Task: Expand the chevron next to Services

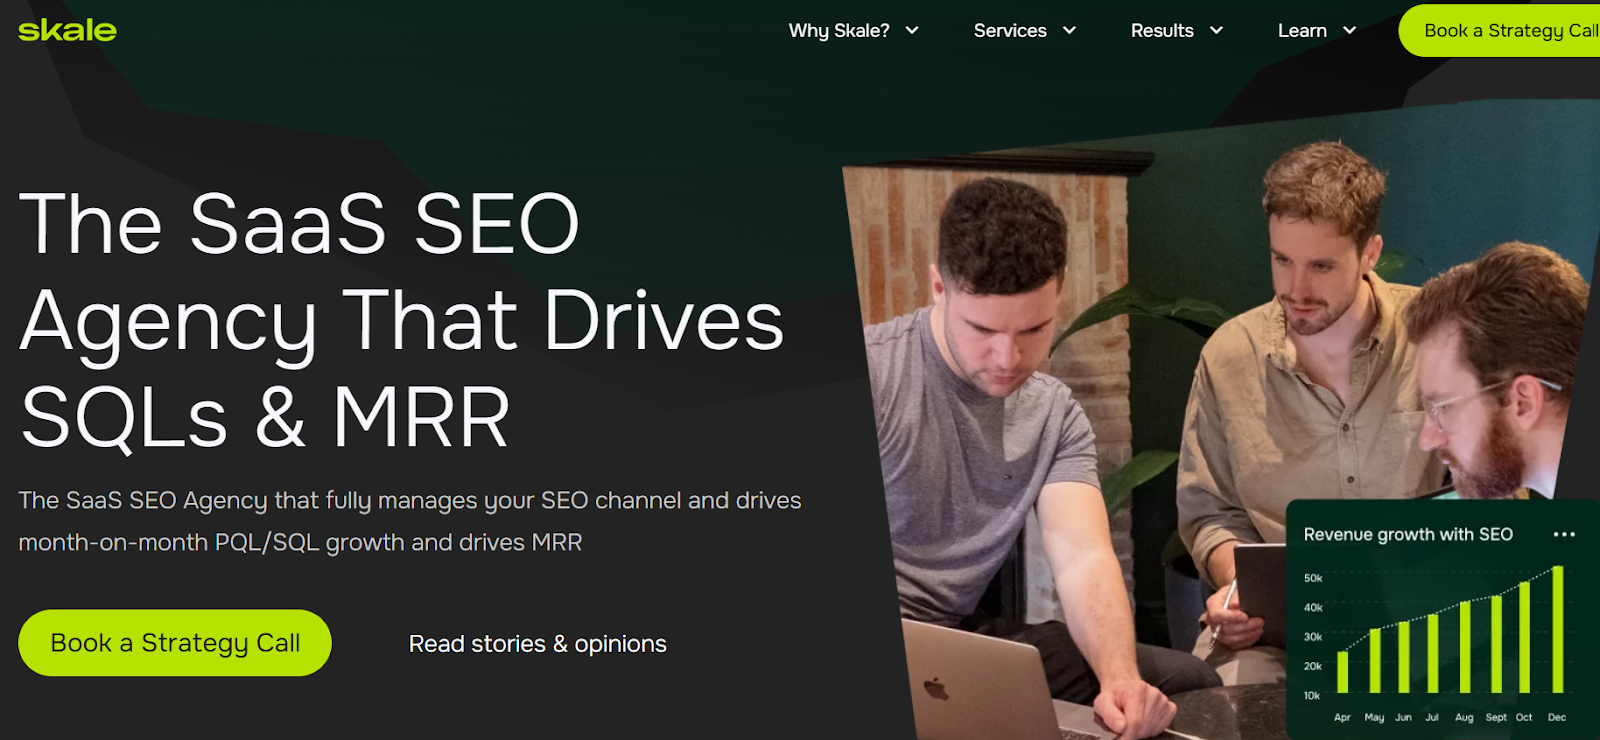Action: (1069, 31)
